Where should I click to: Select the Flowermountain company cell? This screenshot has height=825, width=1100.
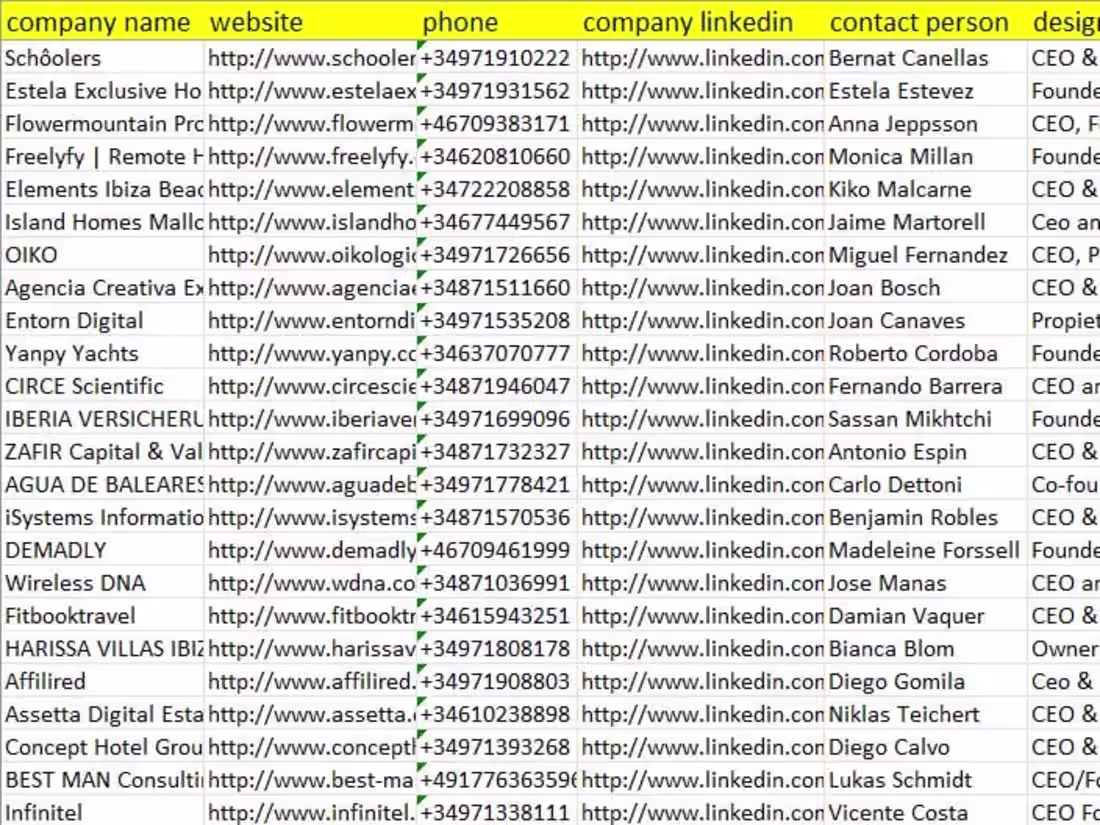point(103,123)
